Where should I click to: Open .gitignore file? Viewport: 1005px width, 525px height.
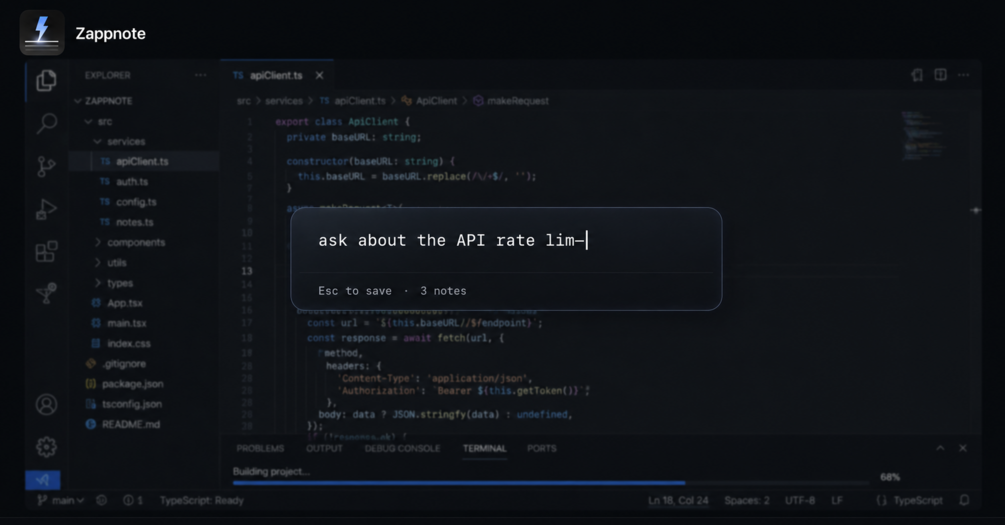tap(116, 363)
